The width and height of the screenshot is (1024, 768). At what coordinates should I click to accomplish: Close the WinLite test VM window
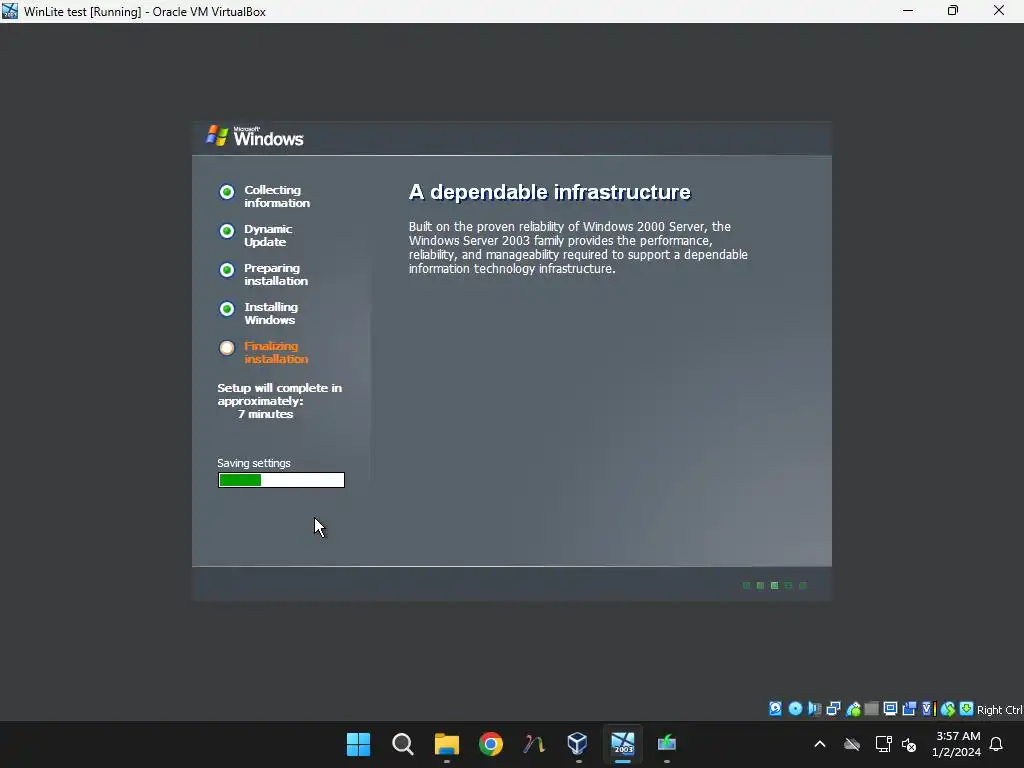pos(999,11)
